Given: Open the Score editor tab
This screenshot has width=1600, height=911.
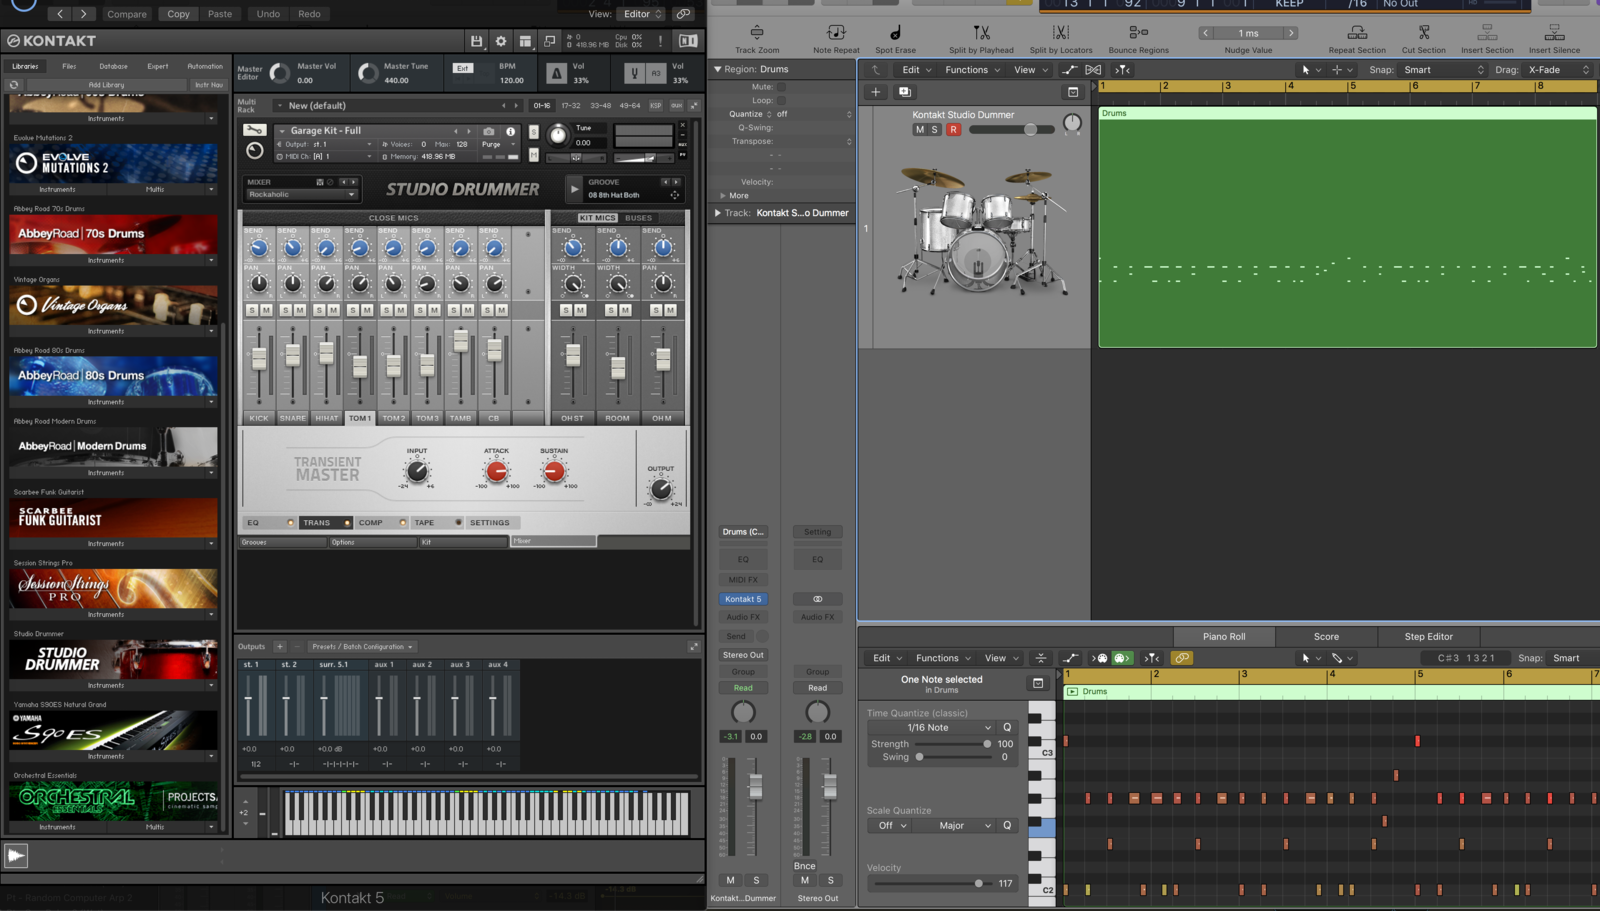Looking at the screenshot, I should pyautogui.click(x=1326, y=636).
